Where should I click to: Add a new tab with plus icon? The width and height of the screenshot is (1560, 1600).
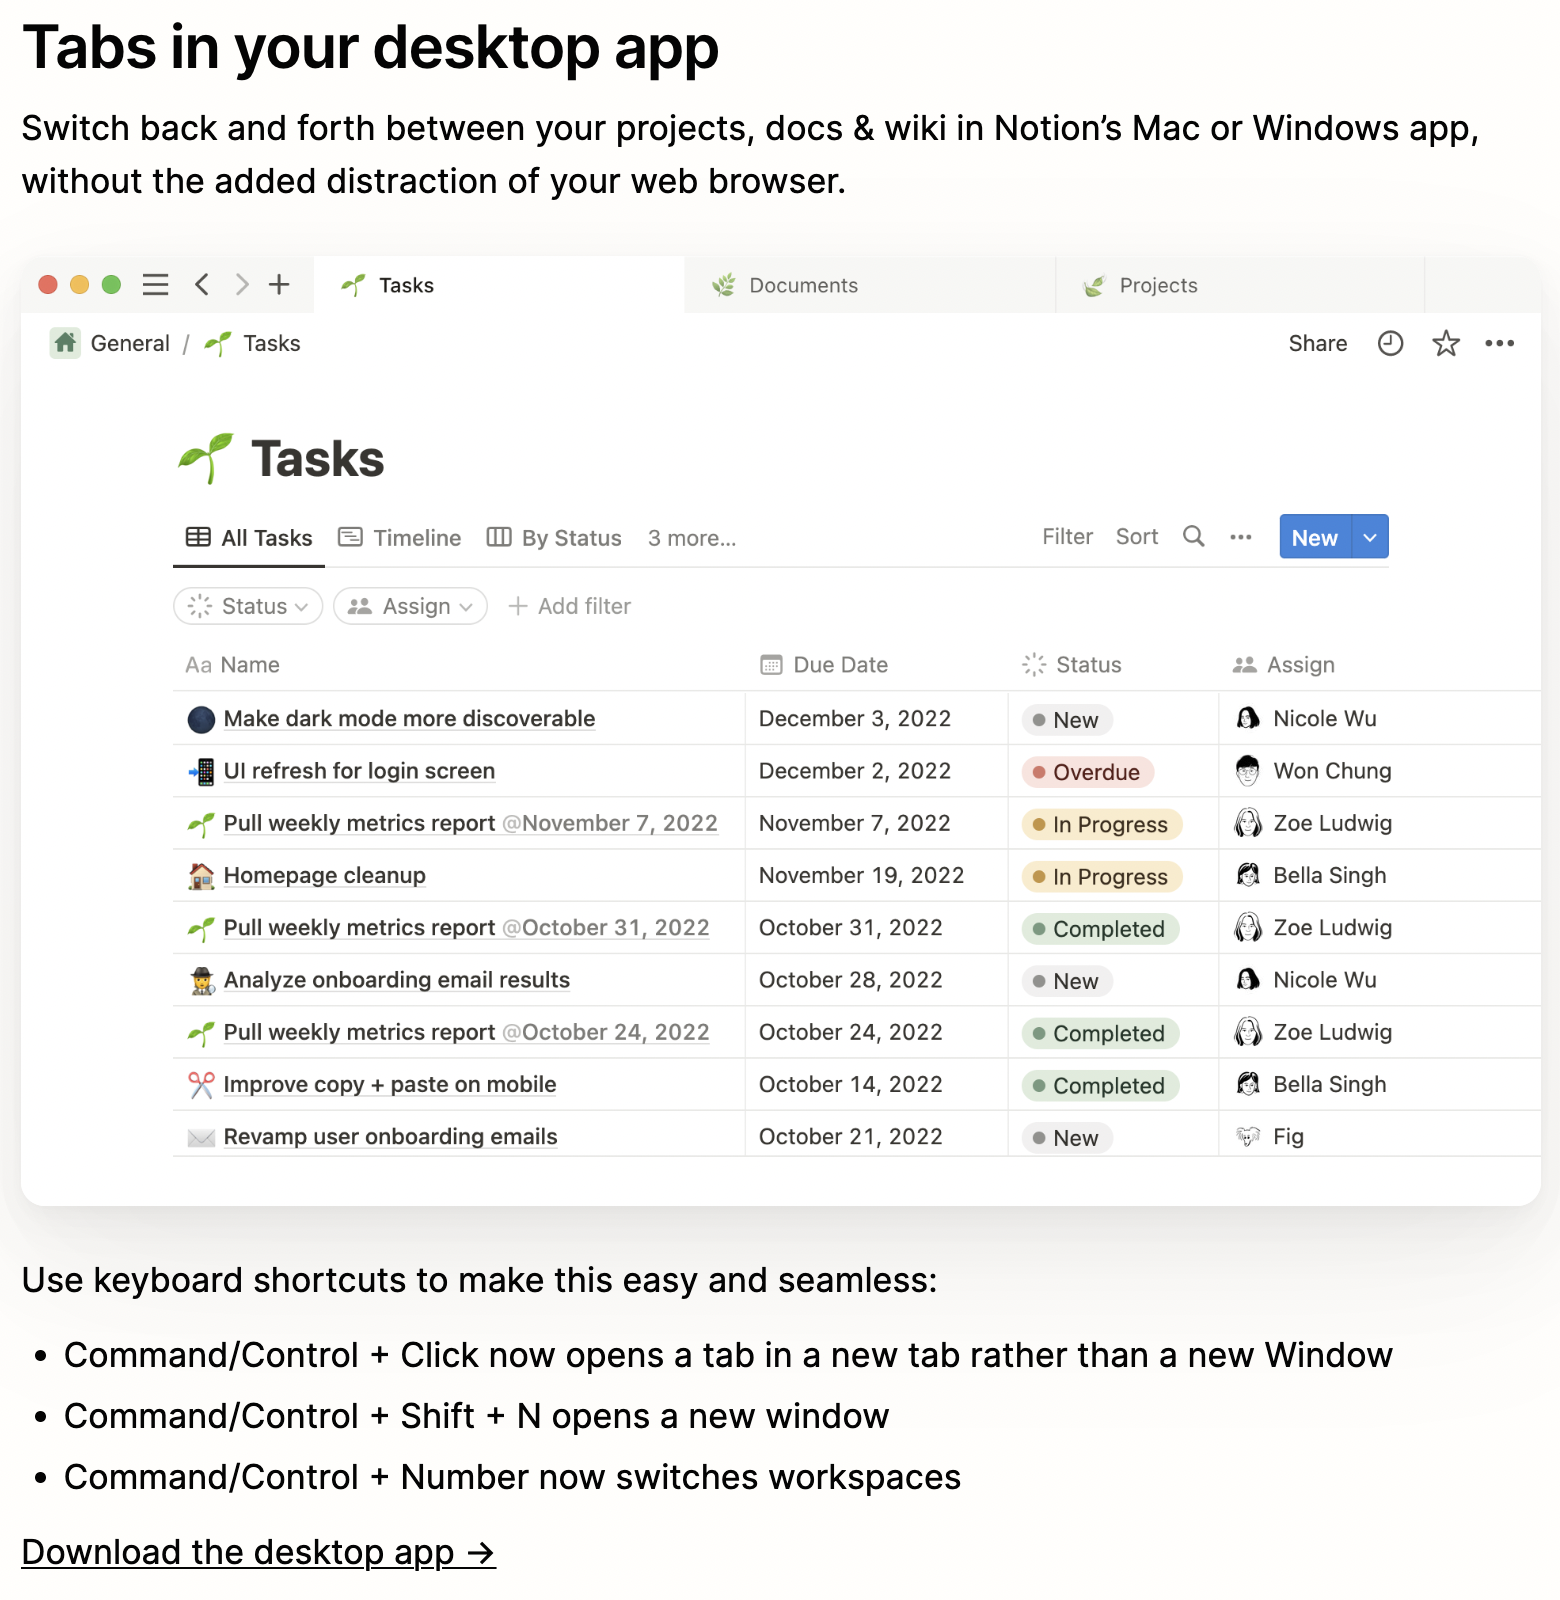click(x=279, y=285)
